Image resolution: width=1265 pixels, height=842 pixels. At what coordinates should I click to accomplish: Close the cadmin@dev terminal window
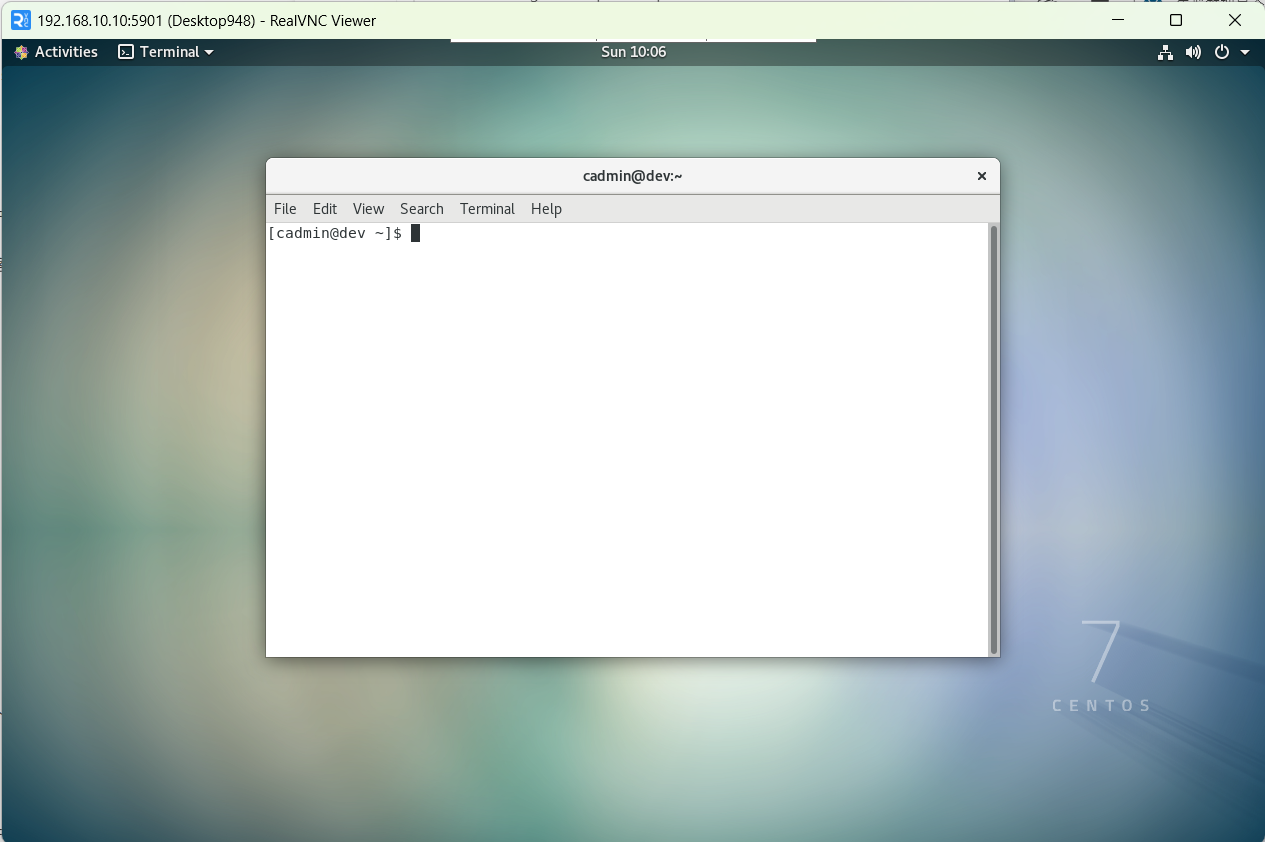point(982,176)
